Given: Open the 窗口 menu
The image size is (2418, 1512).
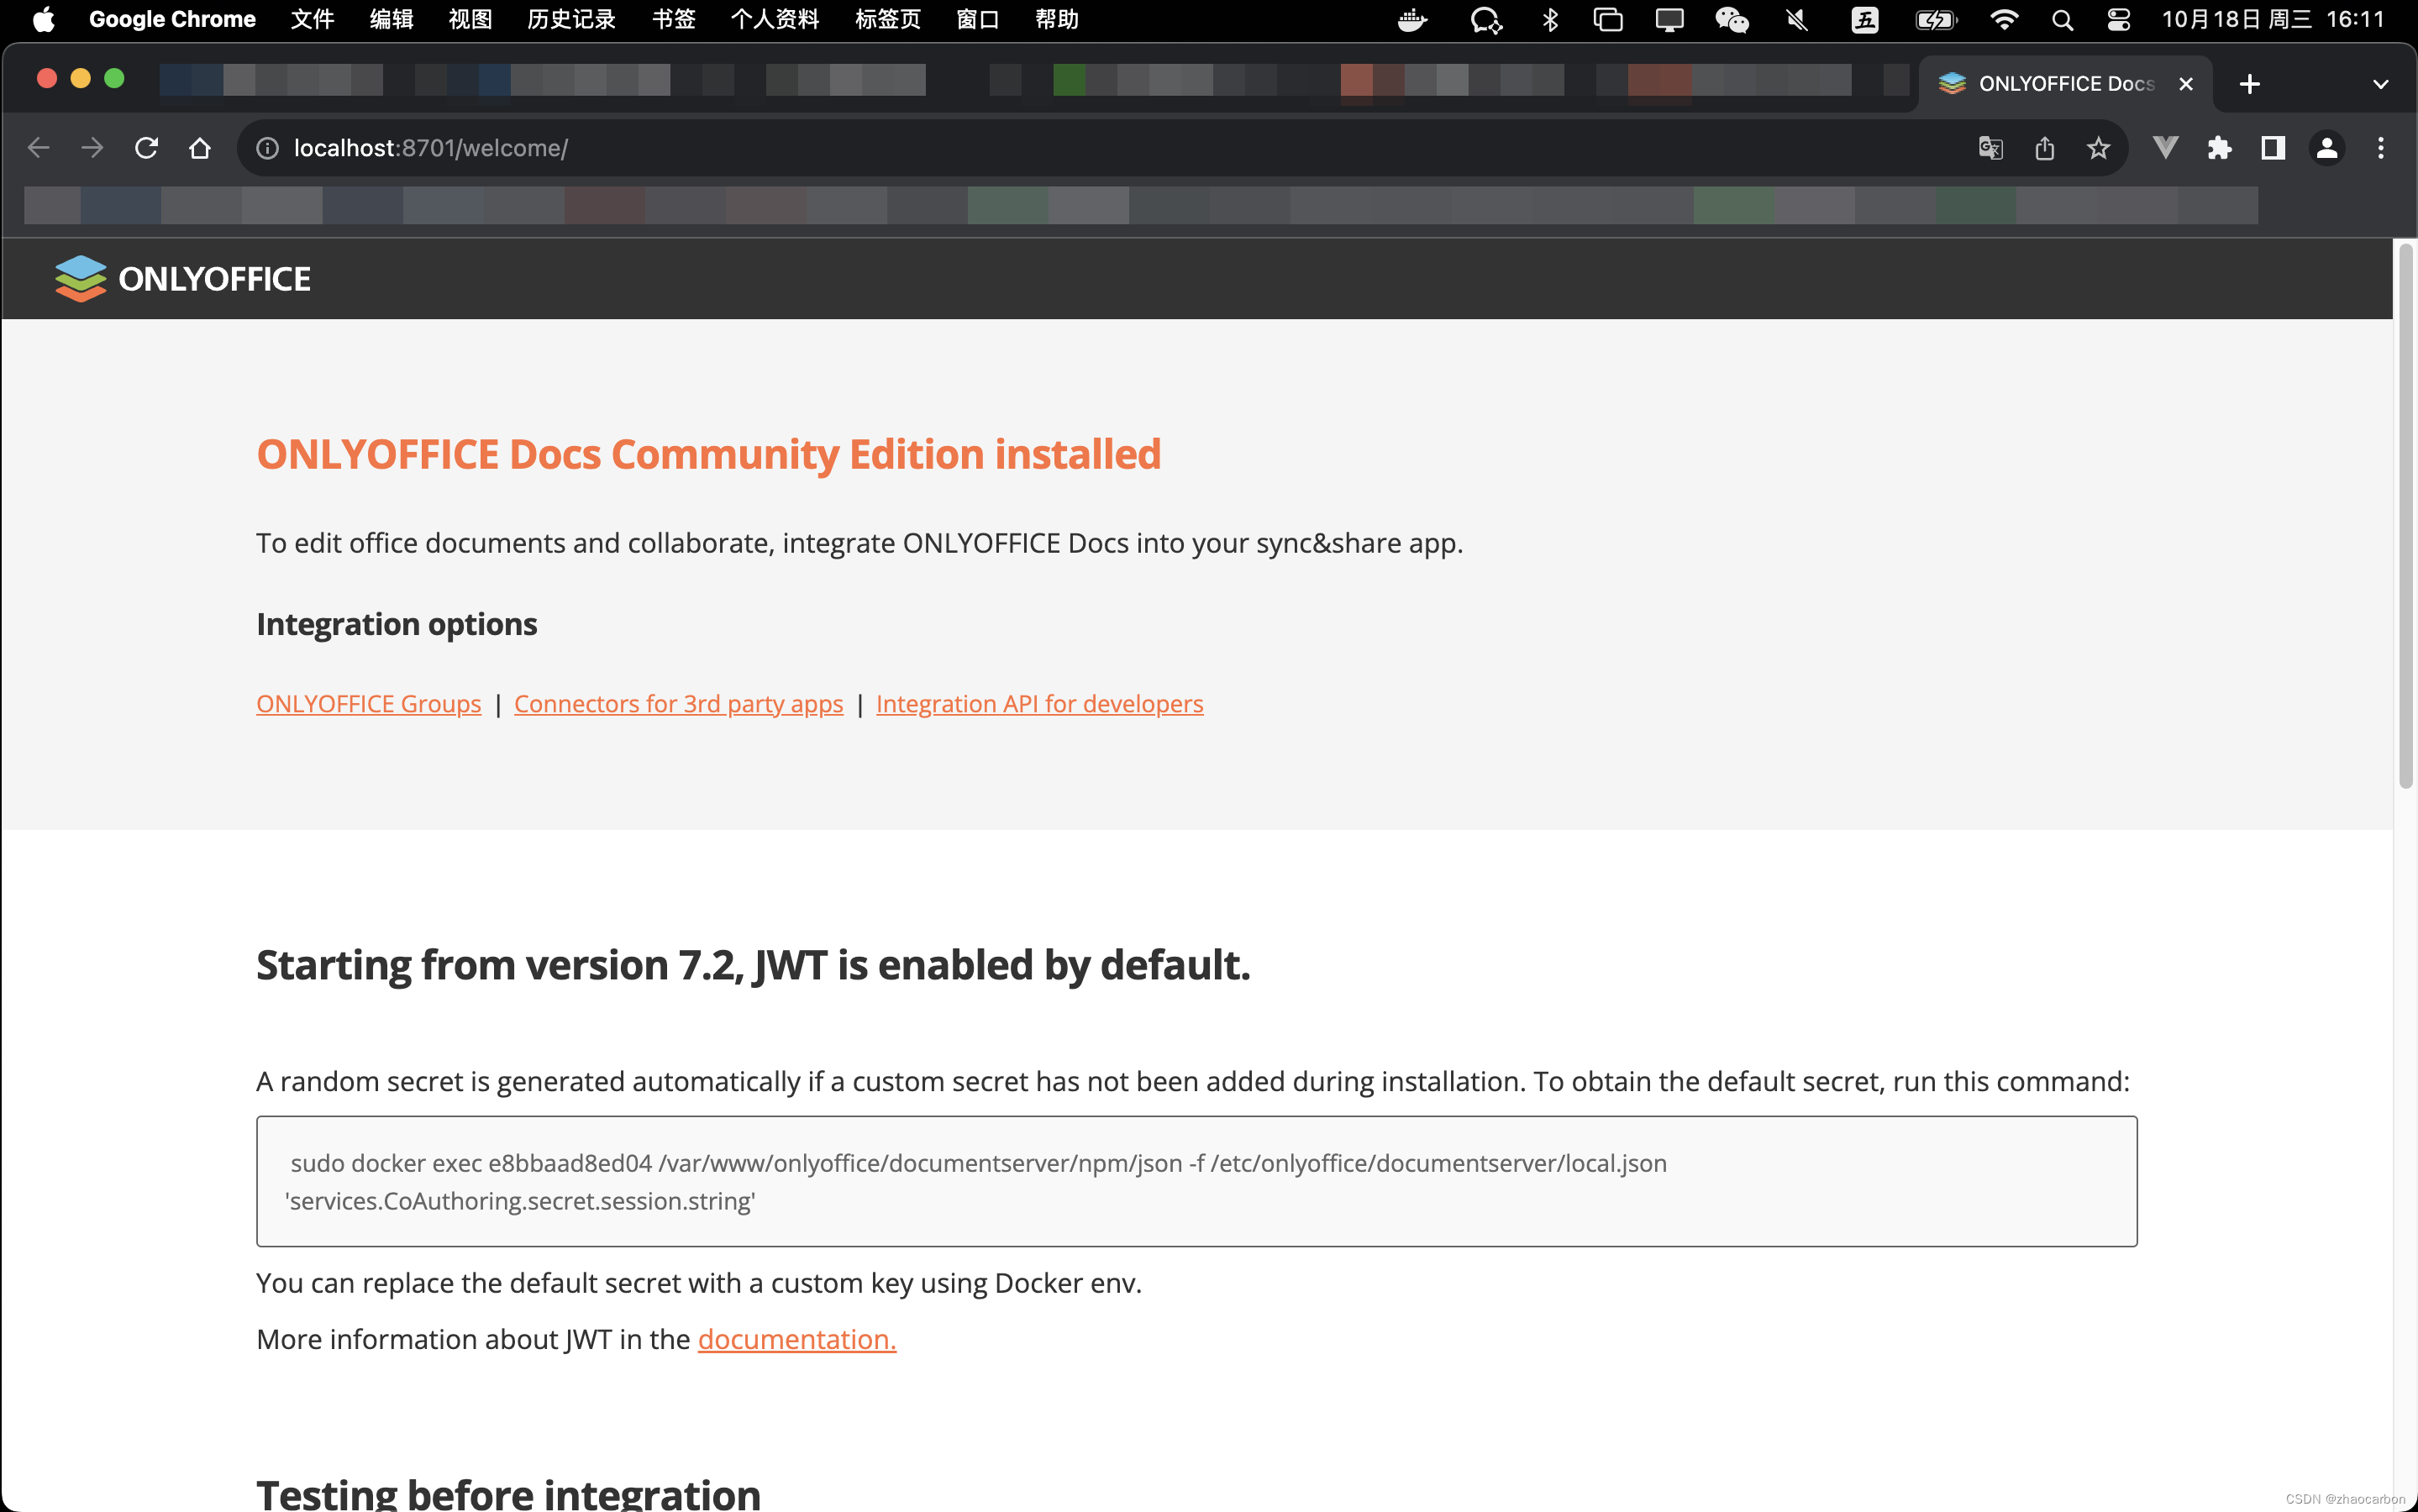Looking at the screenshot, I should 977,20.
